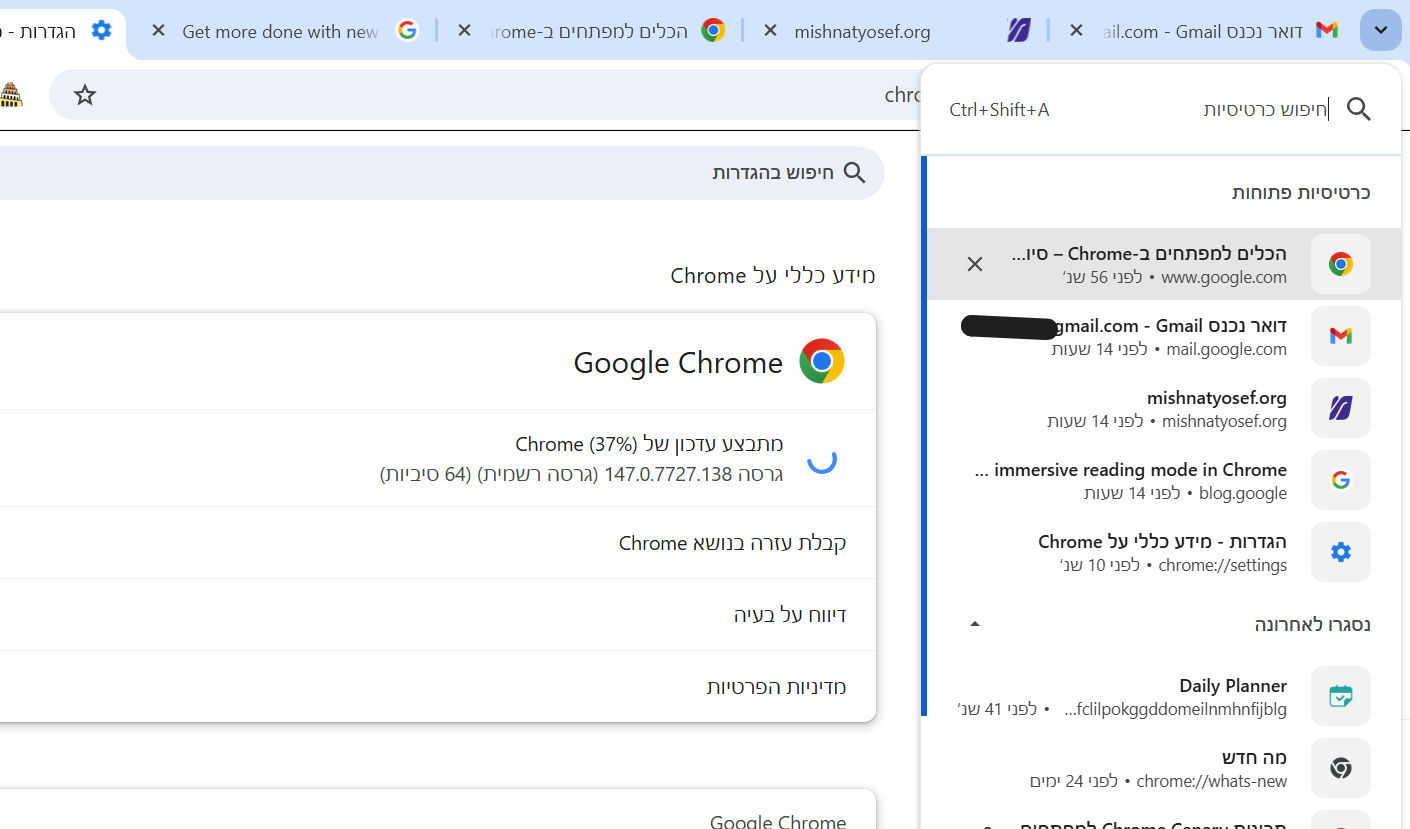
Task: Click the Google G favicon in tab strip
Action: point(407,31)
